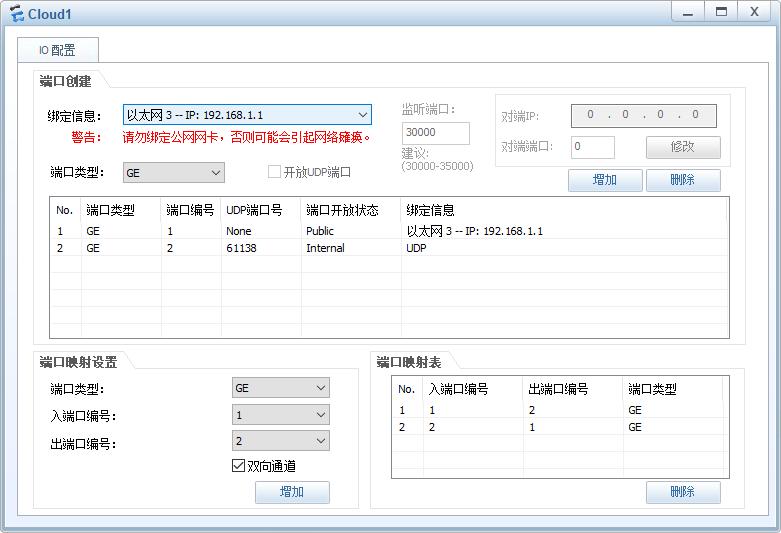The height and width of the screenshot is (533, 781).
Task: Maximize the Cloud1 window
Action: [x=721, y=12]
